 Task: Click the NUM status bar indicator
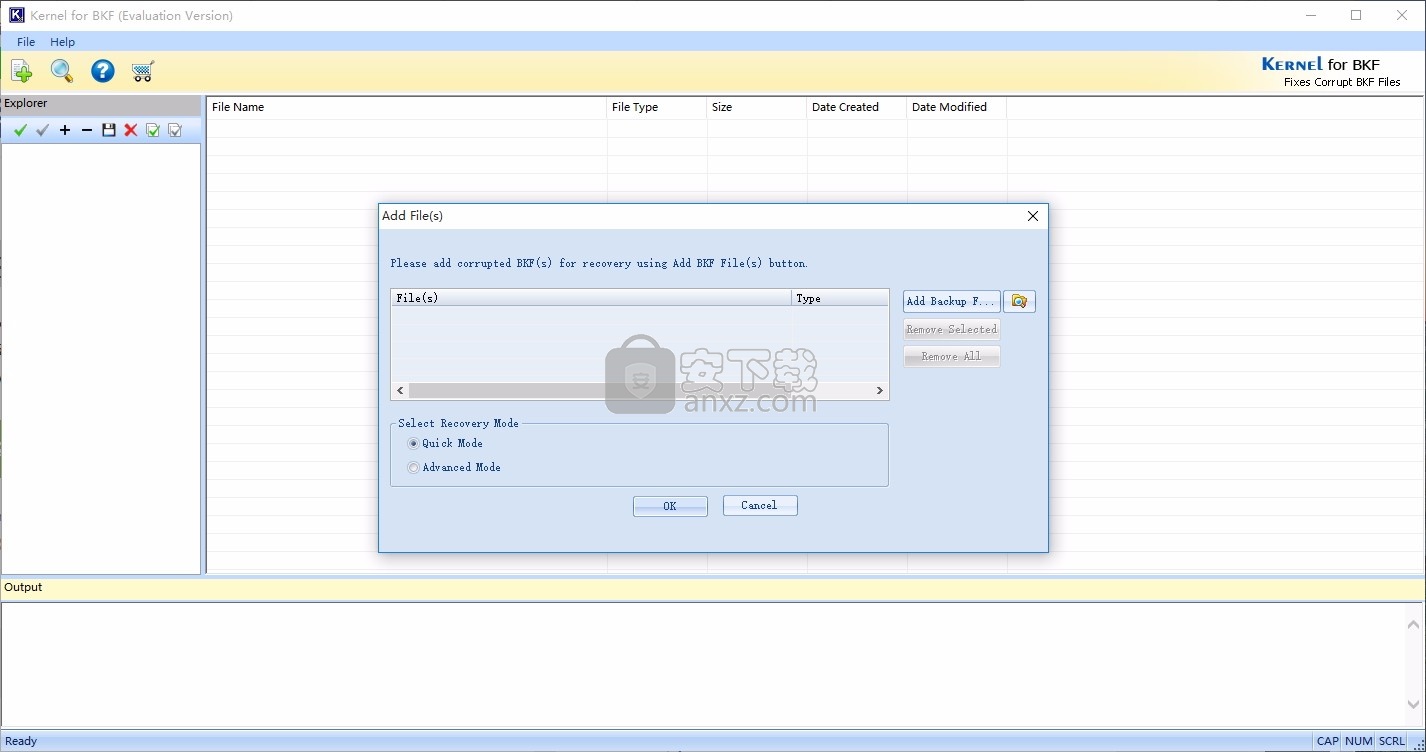tap(1359, 741)
